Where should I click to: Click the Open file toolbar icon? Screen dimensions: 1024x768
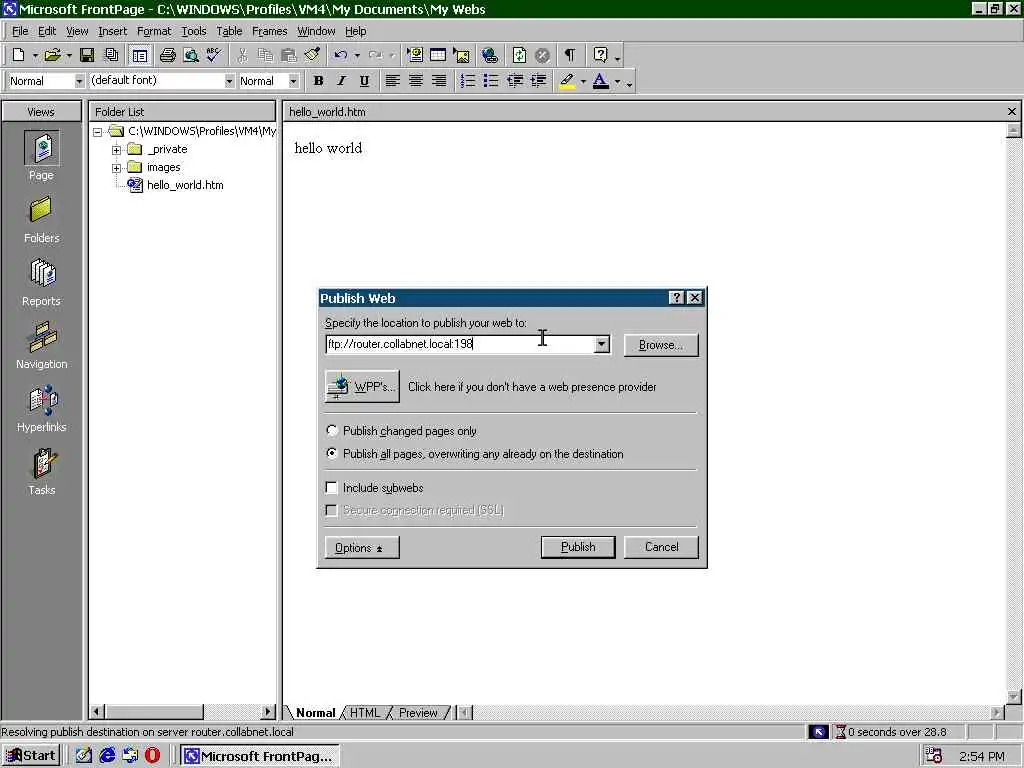(x=52, y=56)
